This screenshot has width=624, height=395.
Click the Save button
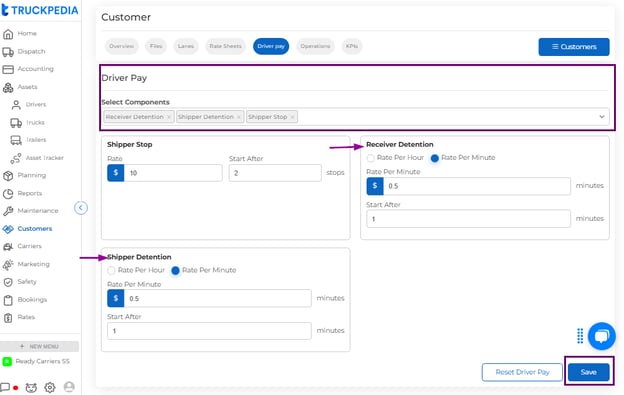588,372
